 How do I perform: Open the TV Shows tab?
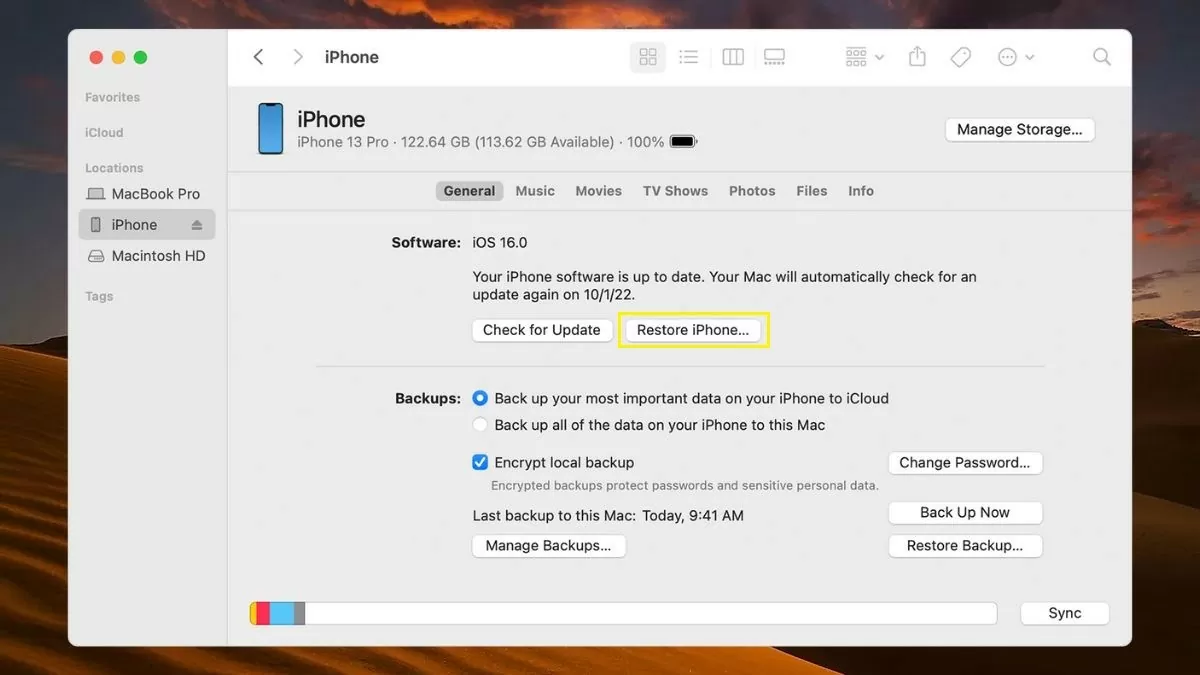point(675,190)
